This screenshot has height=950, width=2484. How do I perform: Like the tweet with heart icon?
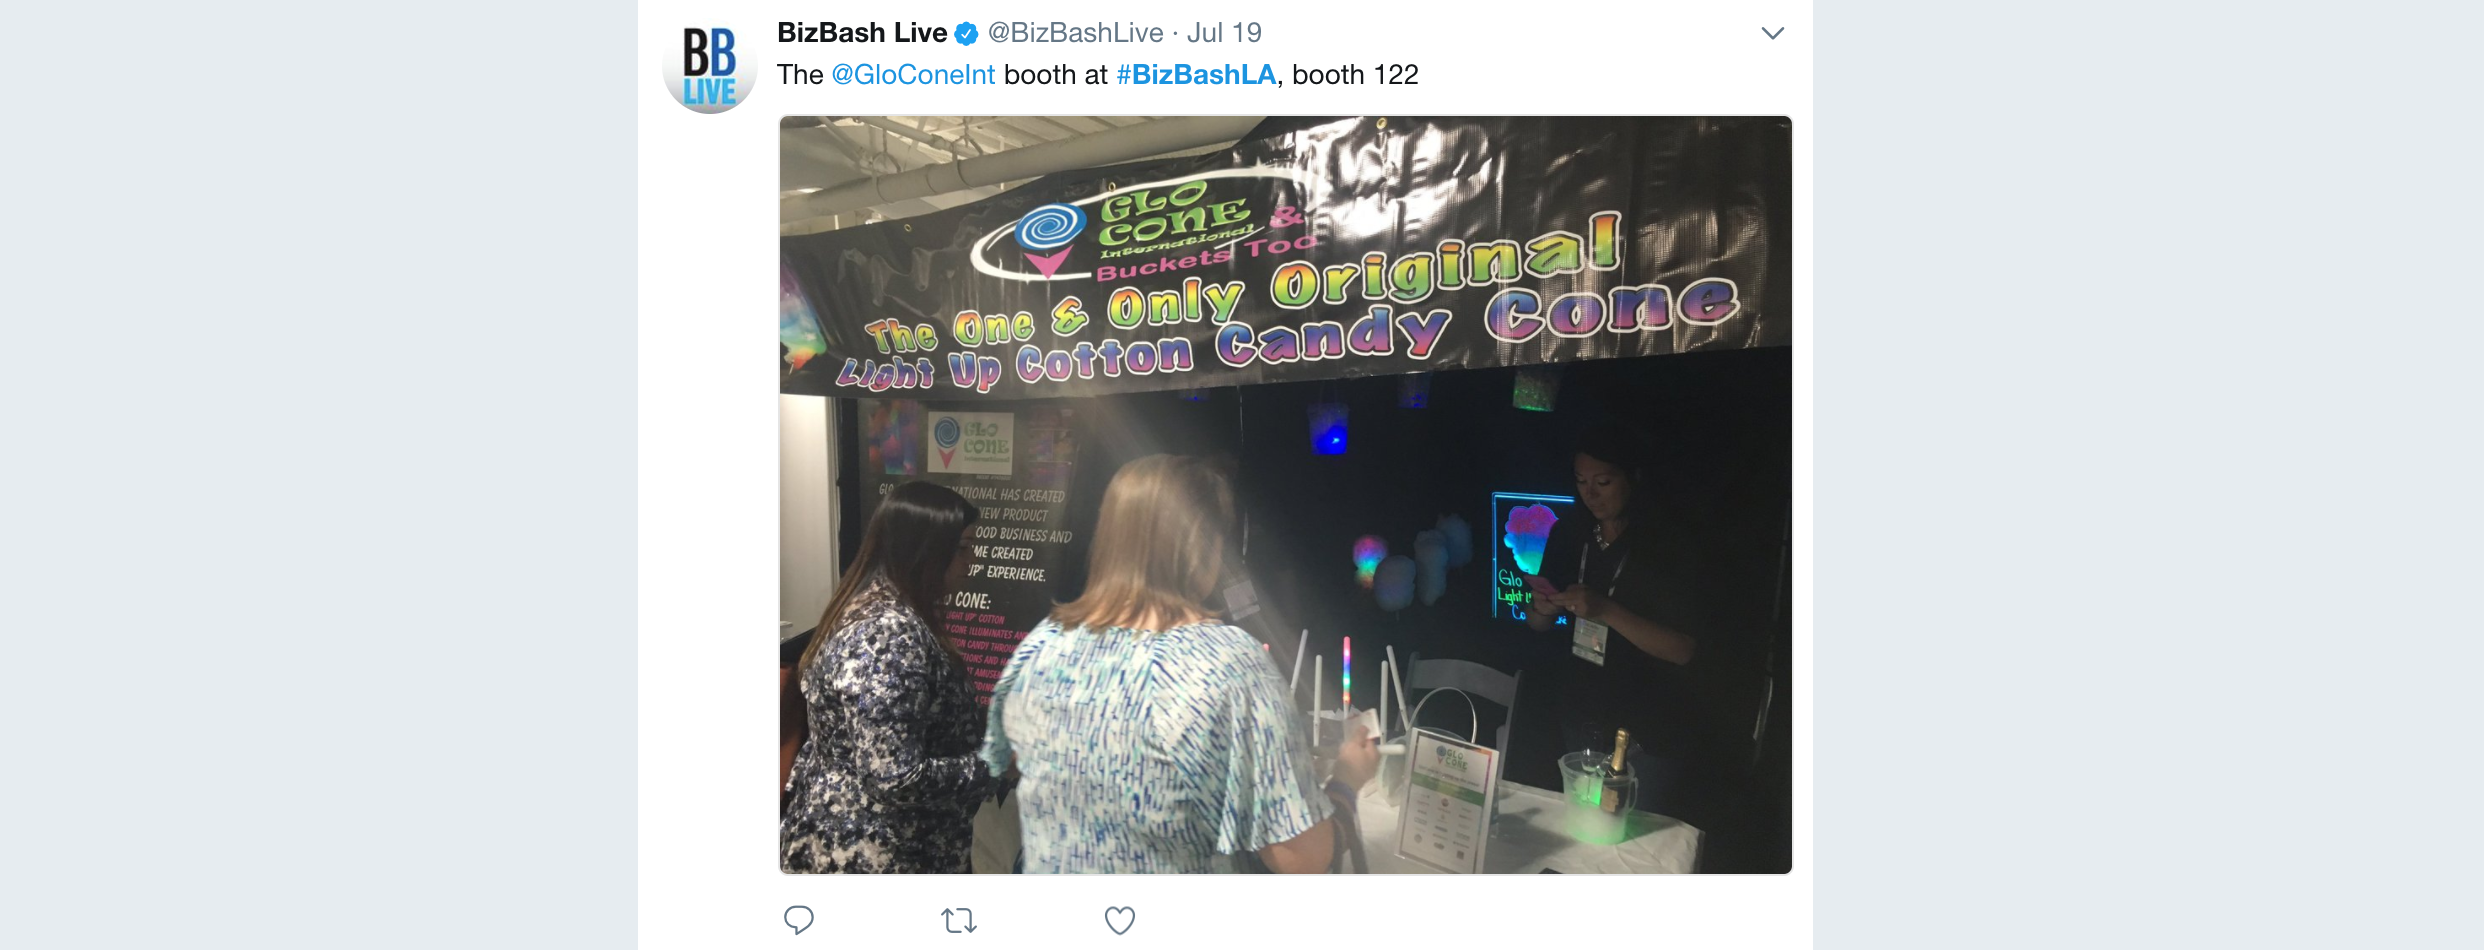click(x=1119, y=920)
